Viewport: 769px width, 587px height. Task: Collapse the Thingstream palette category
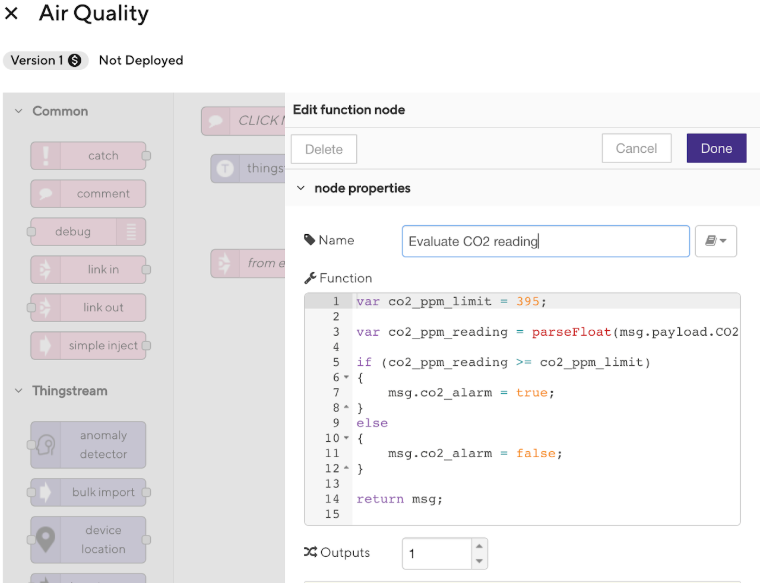click(x=19, y=391)
